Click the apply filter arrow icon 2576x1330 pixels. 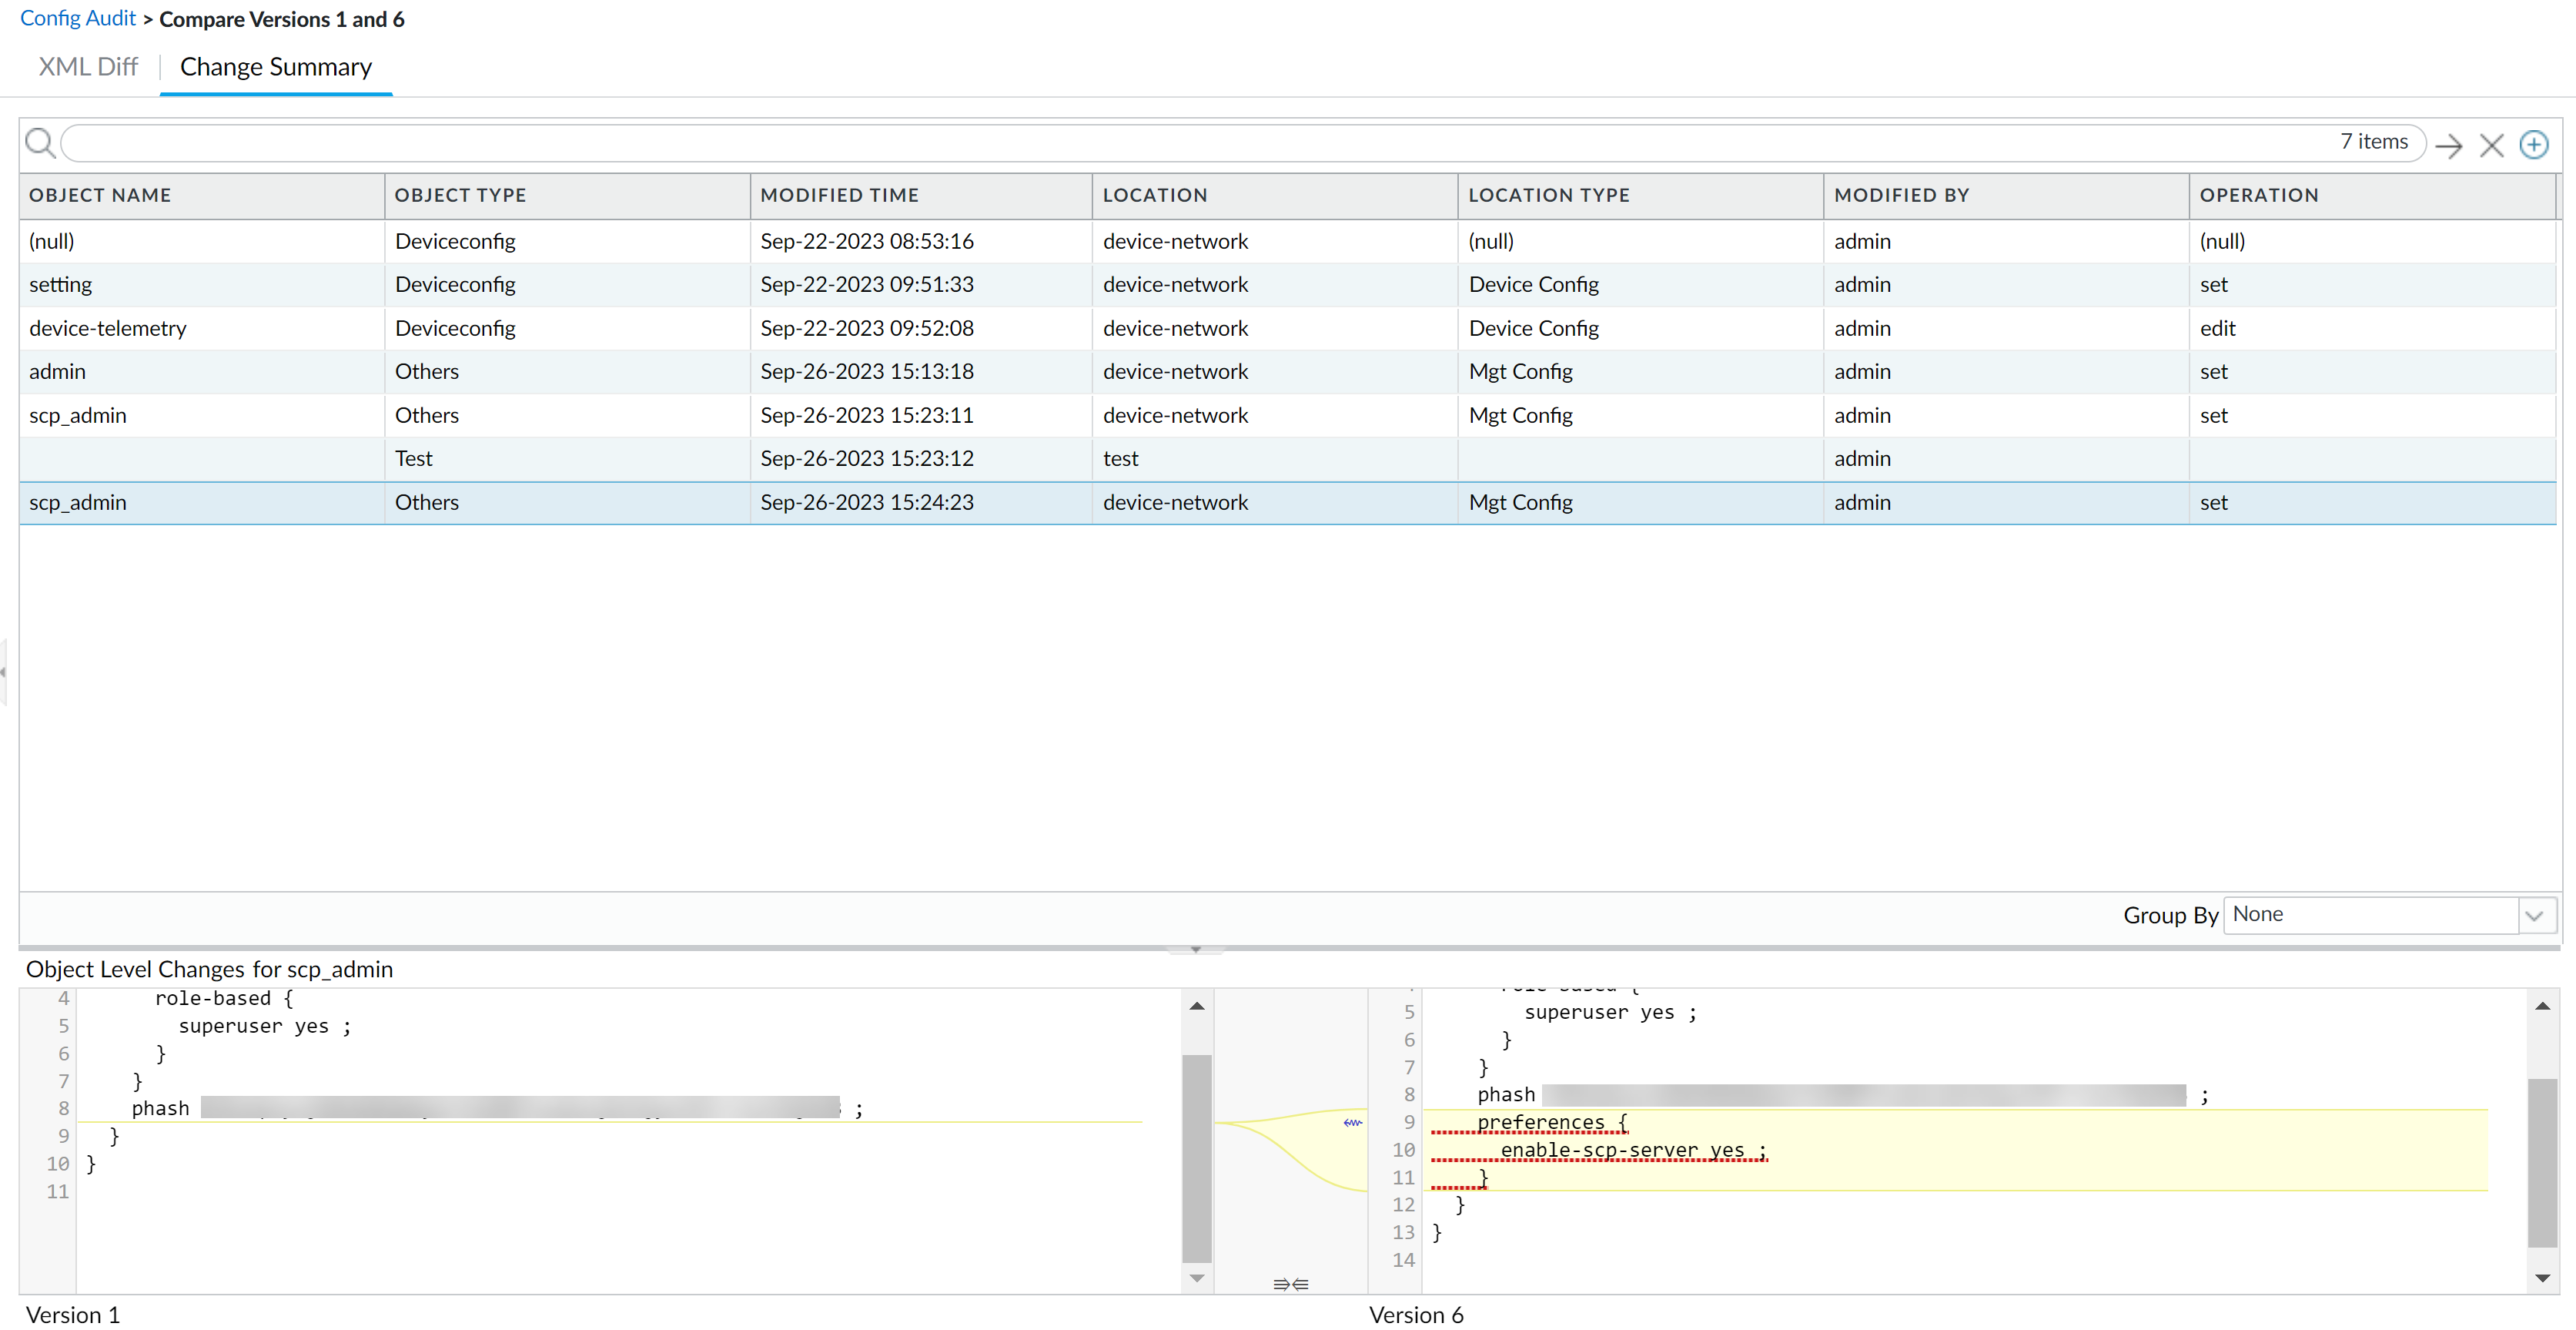[x=2449, y=146]
